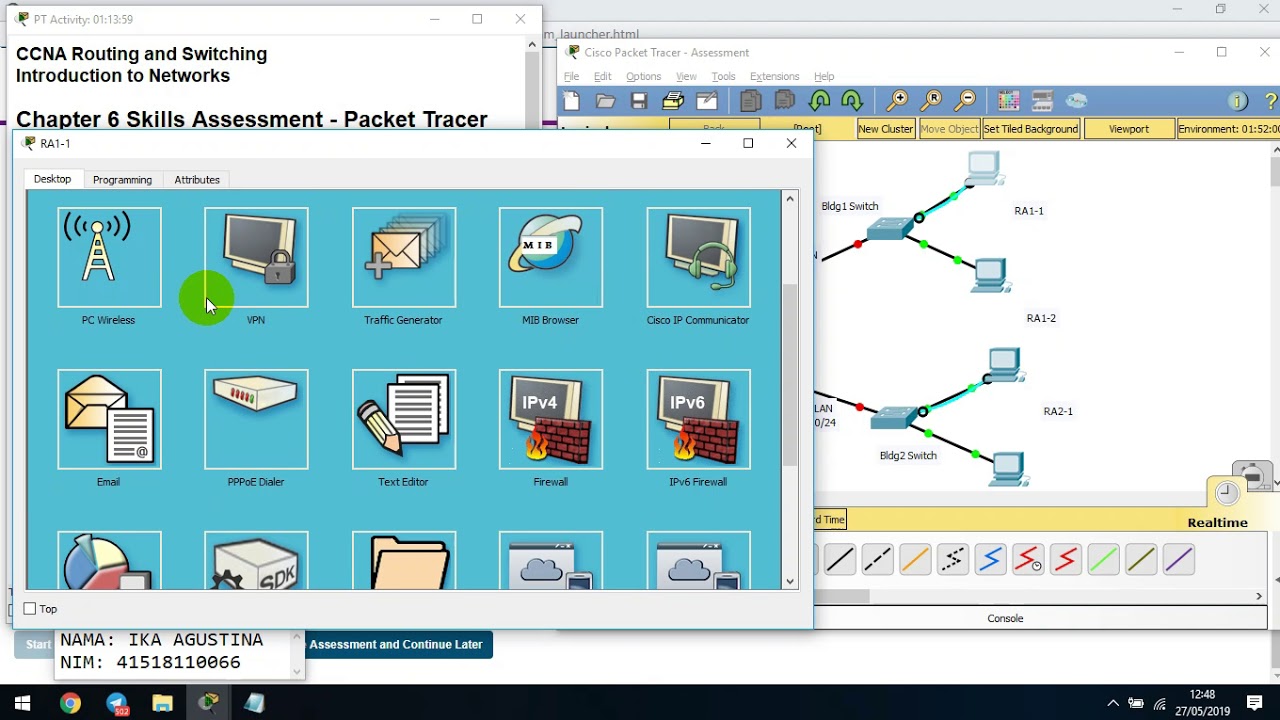Image resolution: width=1280 pixels, height=720 pixels.
Task: Click the Environment time button
Action: [x=1229, y=129]
